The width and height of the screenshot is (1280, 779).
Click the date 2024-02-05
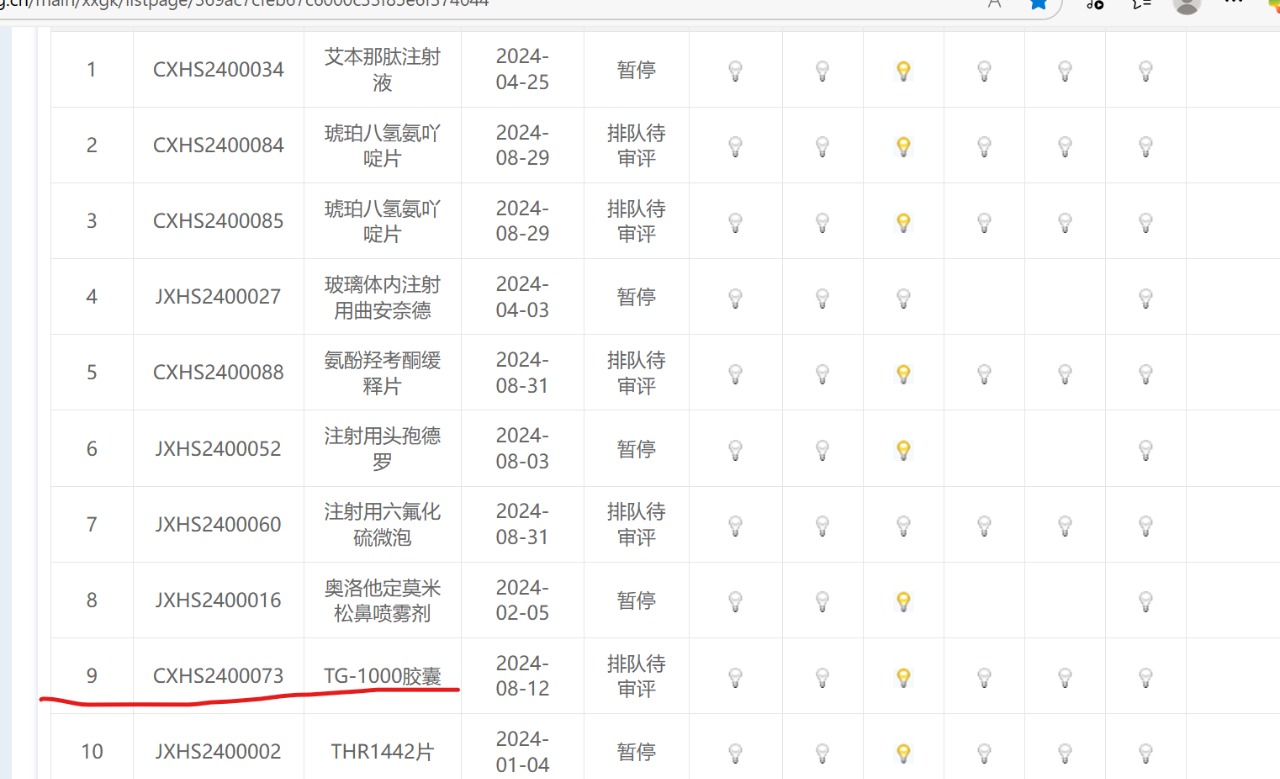tap(522, 600)
